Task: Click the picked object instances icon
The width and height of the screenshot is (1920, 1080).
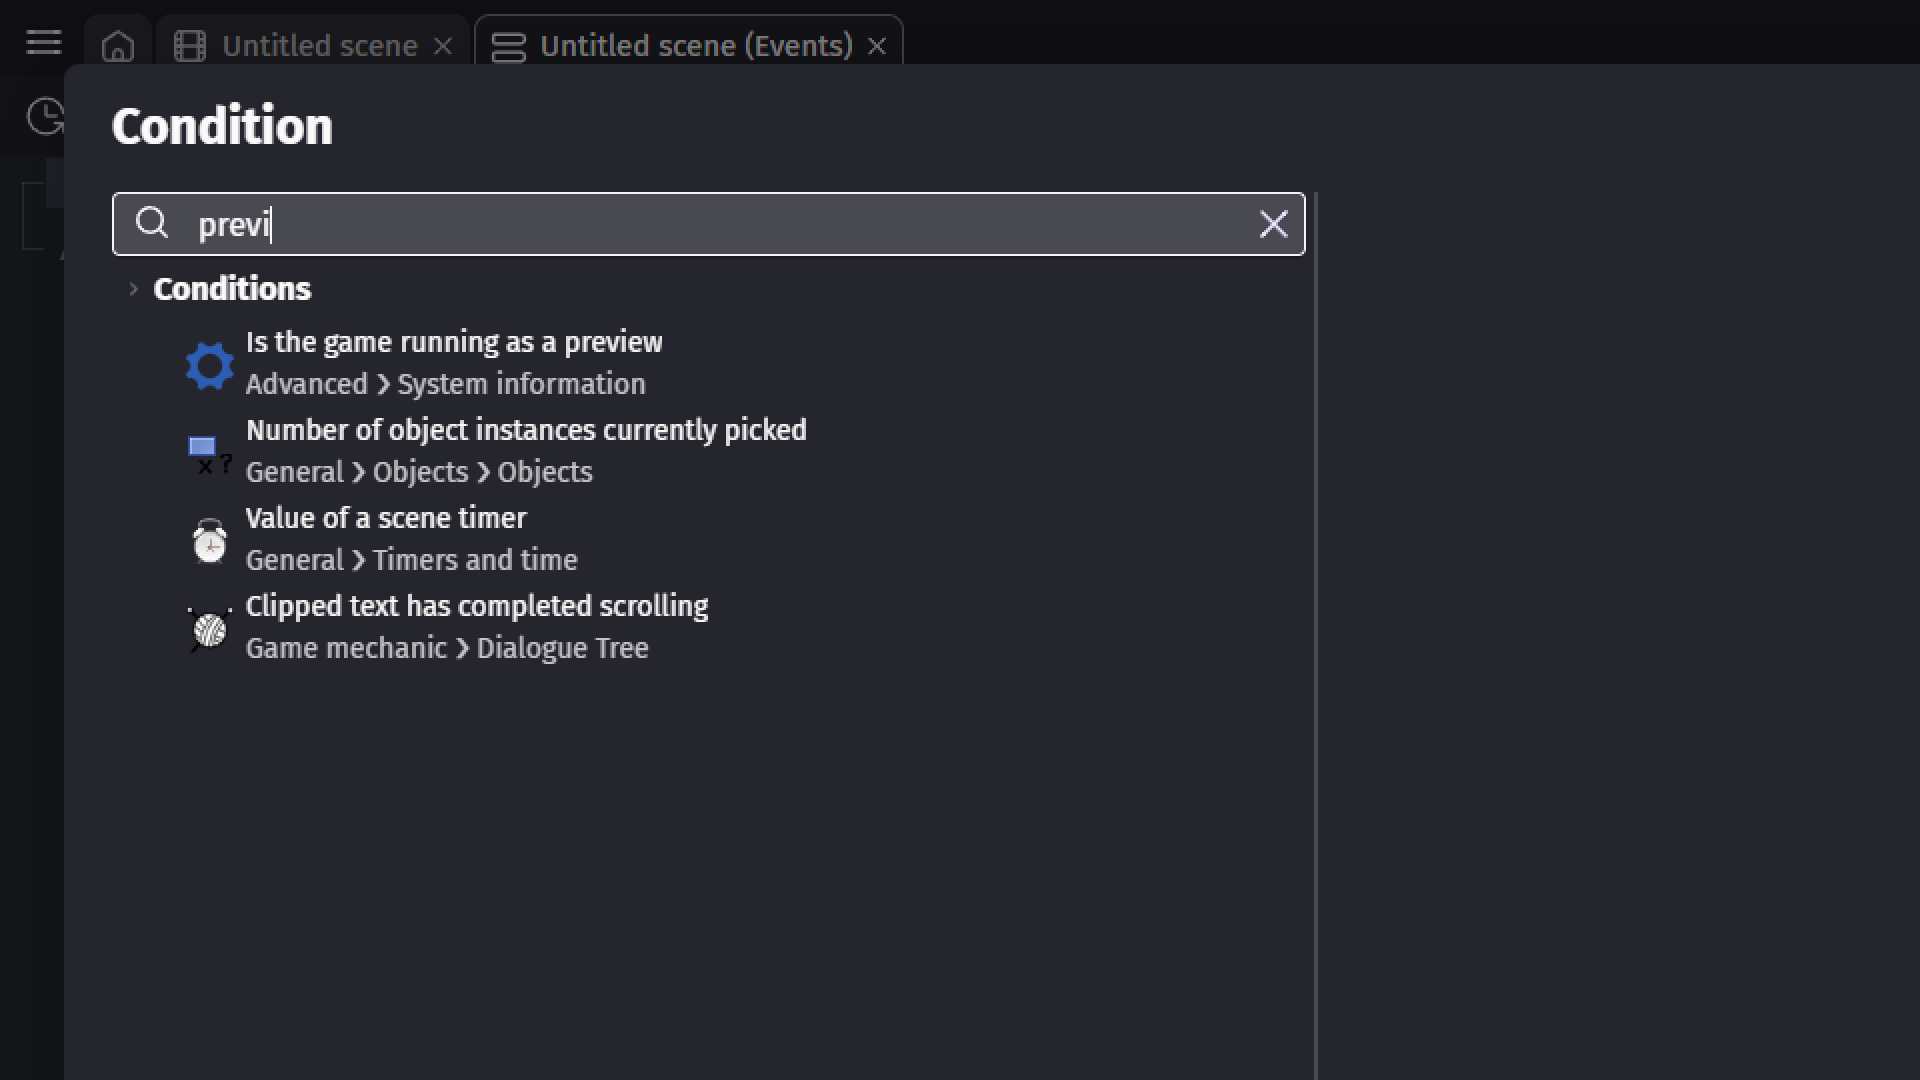Action: coord(210,453)
